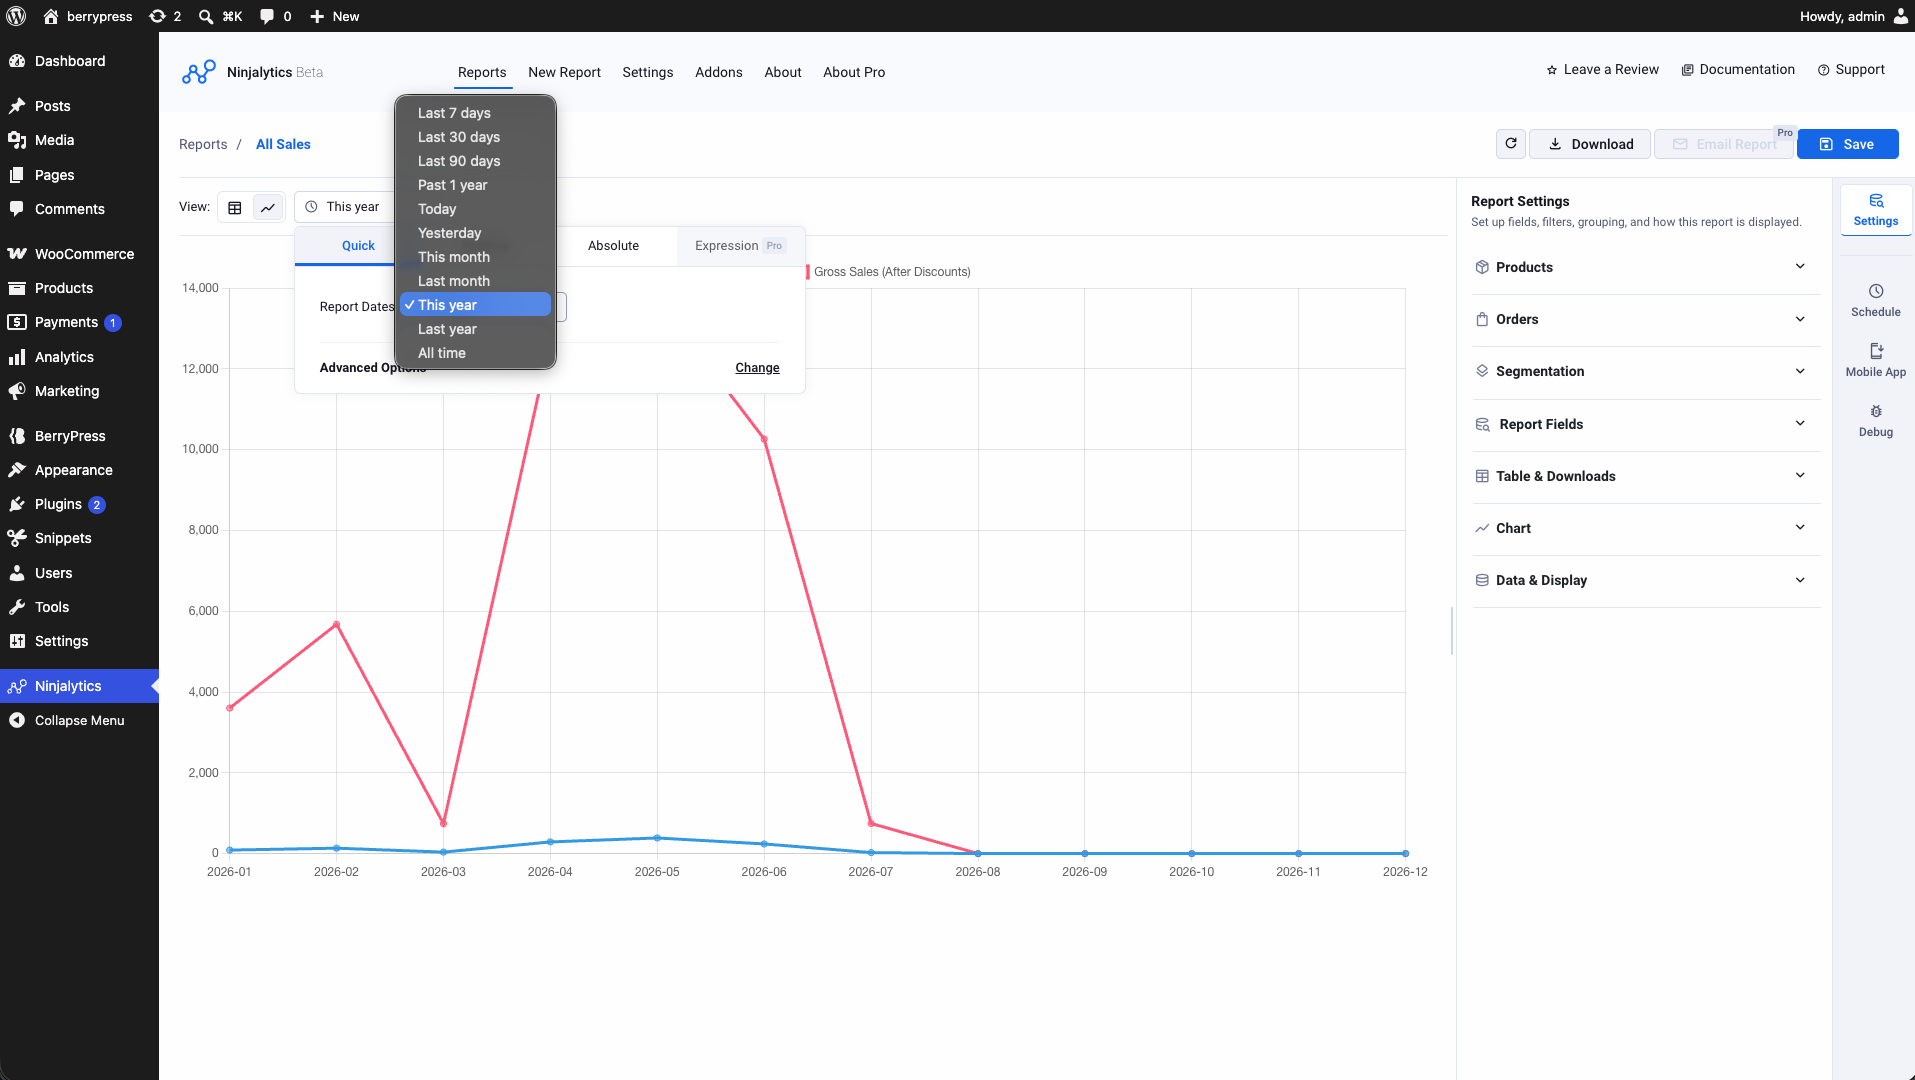Expand the Report Fields section
The image size is (1915, 1080).
[1645, 424]
